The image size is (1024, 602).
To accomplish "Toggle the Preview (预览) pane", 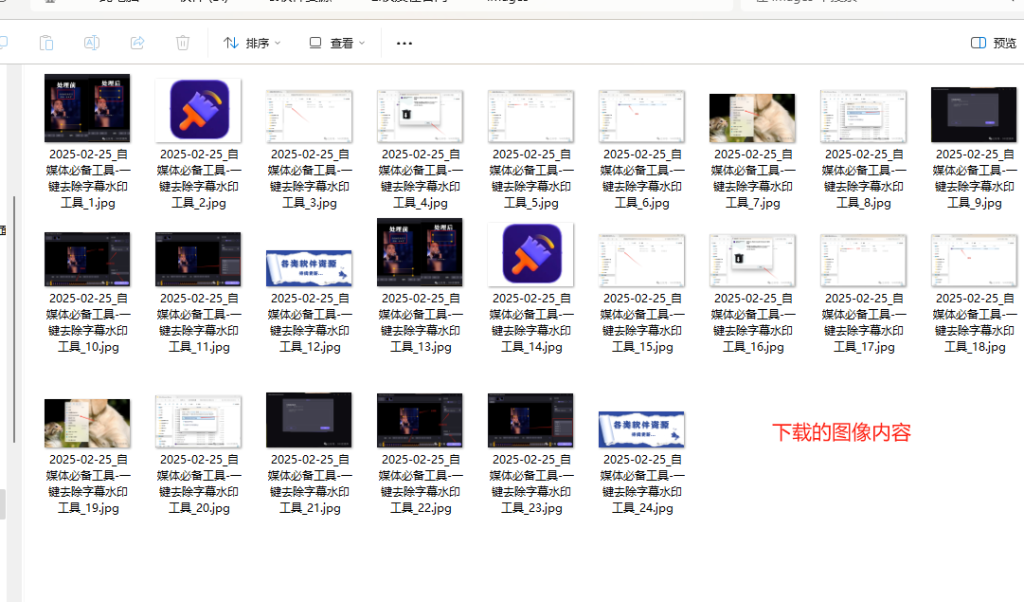I will click(x=993, y=43).
